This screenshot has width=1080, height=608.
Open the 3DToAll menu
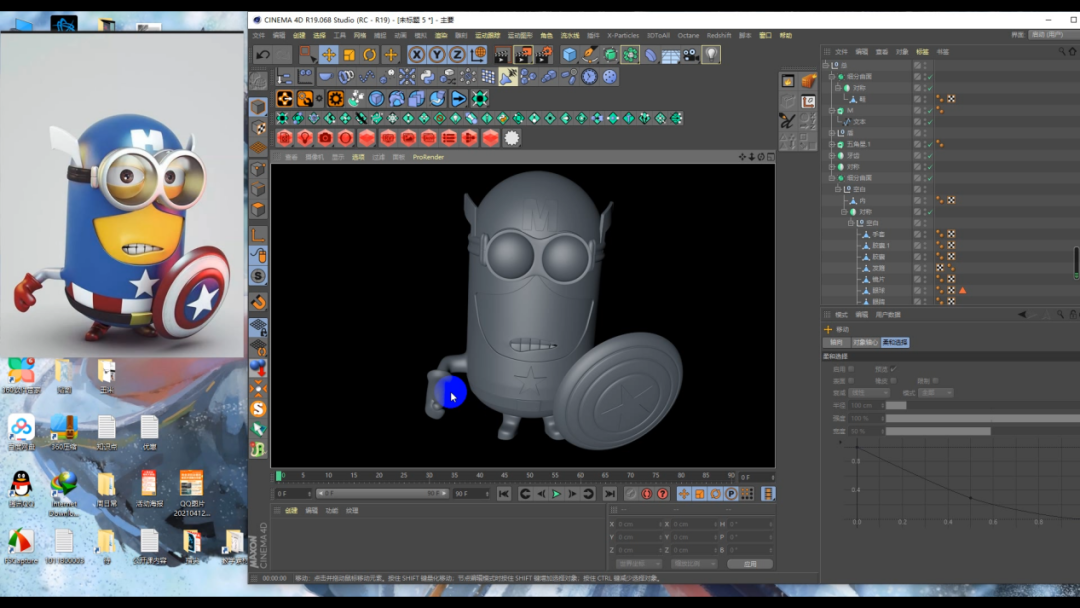tap(658, 35)
